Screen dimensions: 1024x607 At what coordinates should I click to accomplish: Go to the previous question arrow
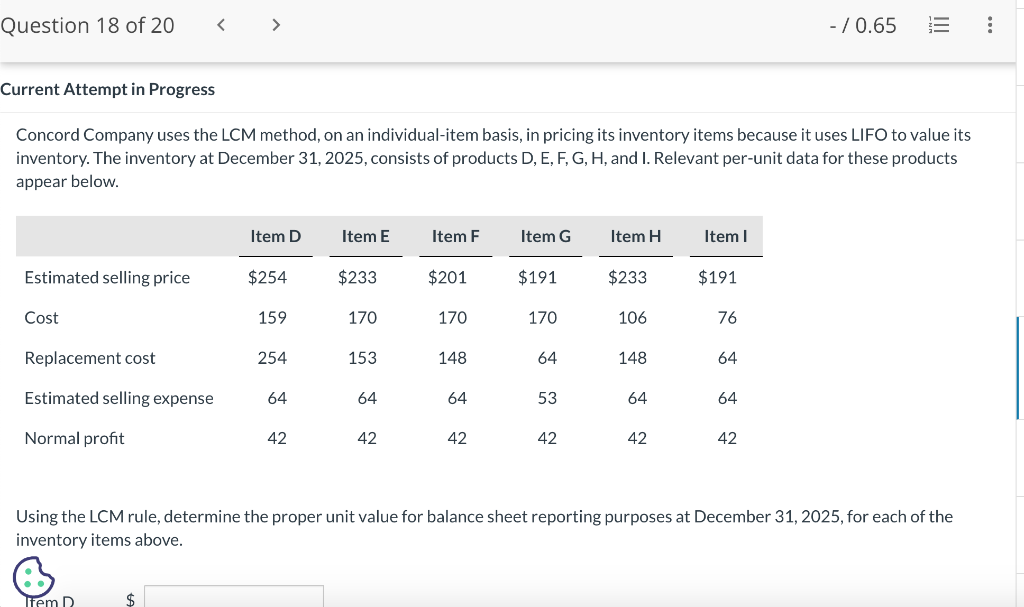pyautogui.click(x=221, y=25)
